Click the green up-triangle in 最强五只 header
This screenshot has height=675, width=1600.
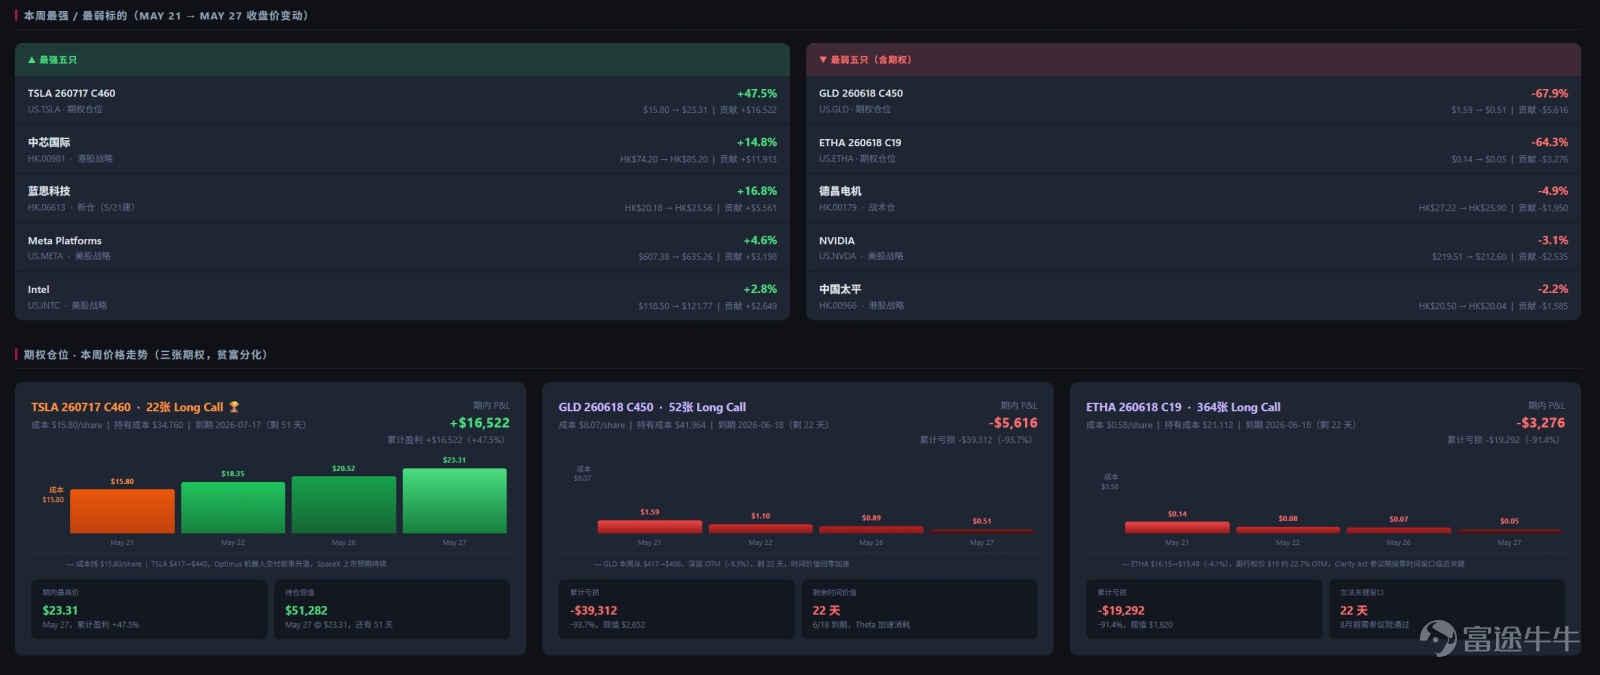pyautogui.click(x=32, y=60)
